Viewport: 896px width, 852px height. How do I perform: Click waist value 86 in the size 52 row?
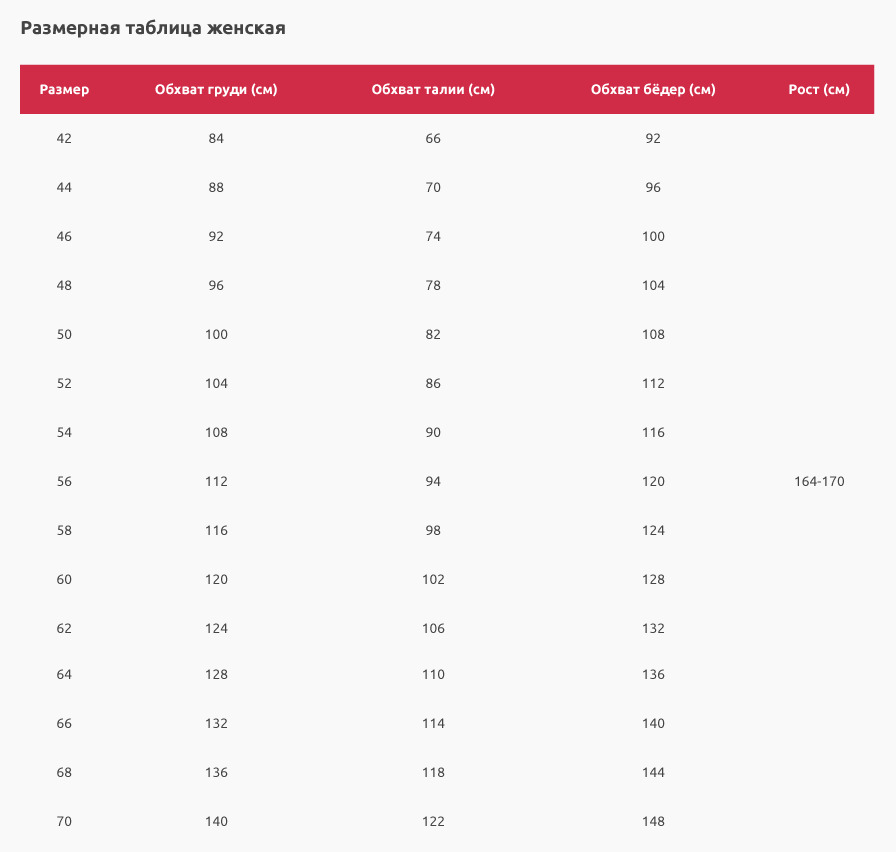pyautogui.click(x=433, y=384)
